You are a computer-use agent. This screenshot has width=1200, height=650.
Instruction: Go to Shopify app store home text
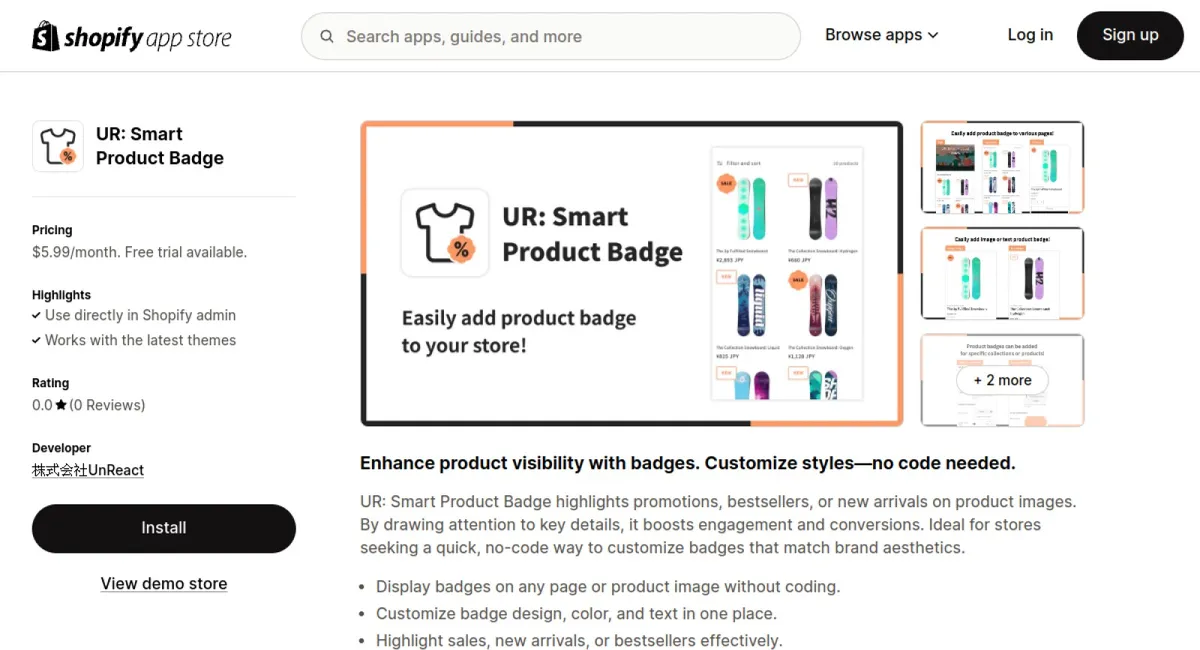click(x=147, y=38)
